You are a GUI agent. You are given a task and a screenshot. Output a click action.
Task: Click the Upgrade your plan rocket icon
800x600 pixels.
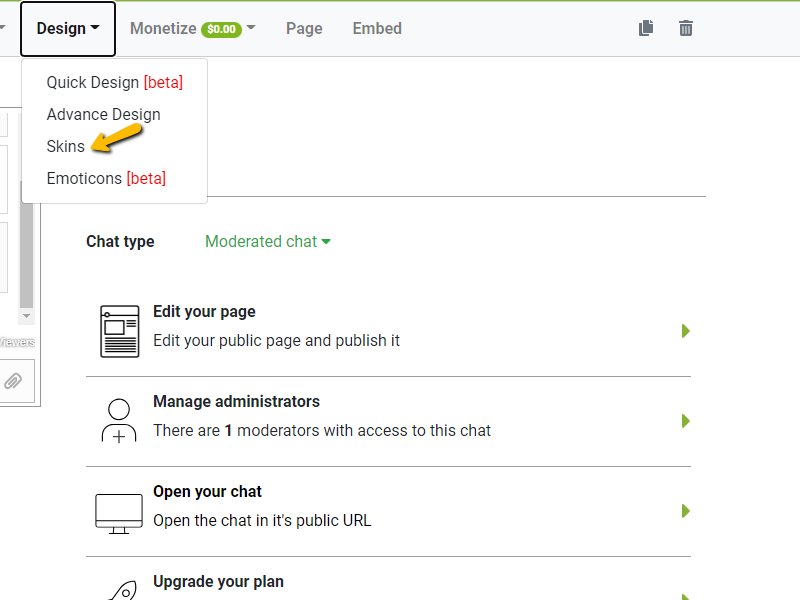click(119, 588)
